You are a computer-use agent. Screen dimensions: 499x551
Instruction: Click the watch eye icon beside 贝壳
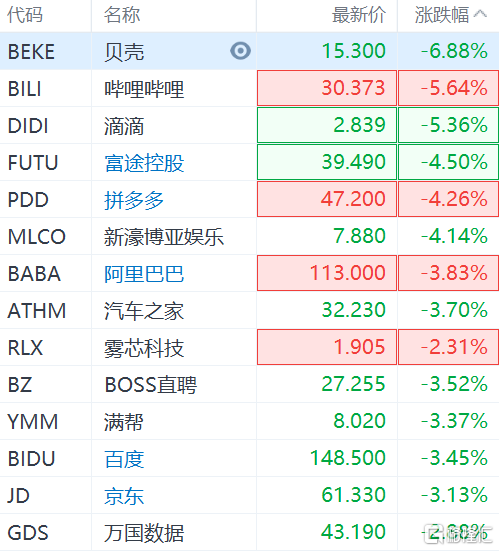[x=241, y=51]
